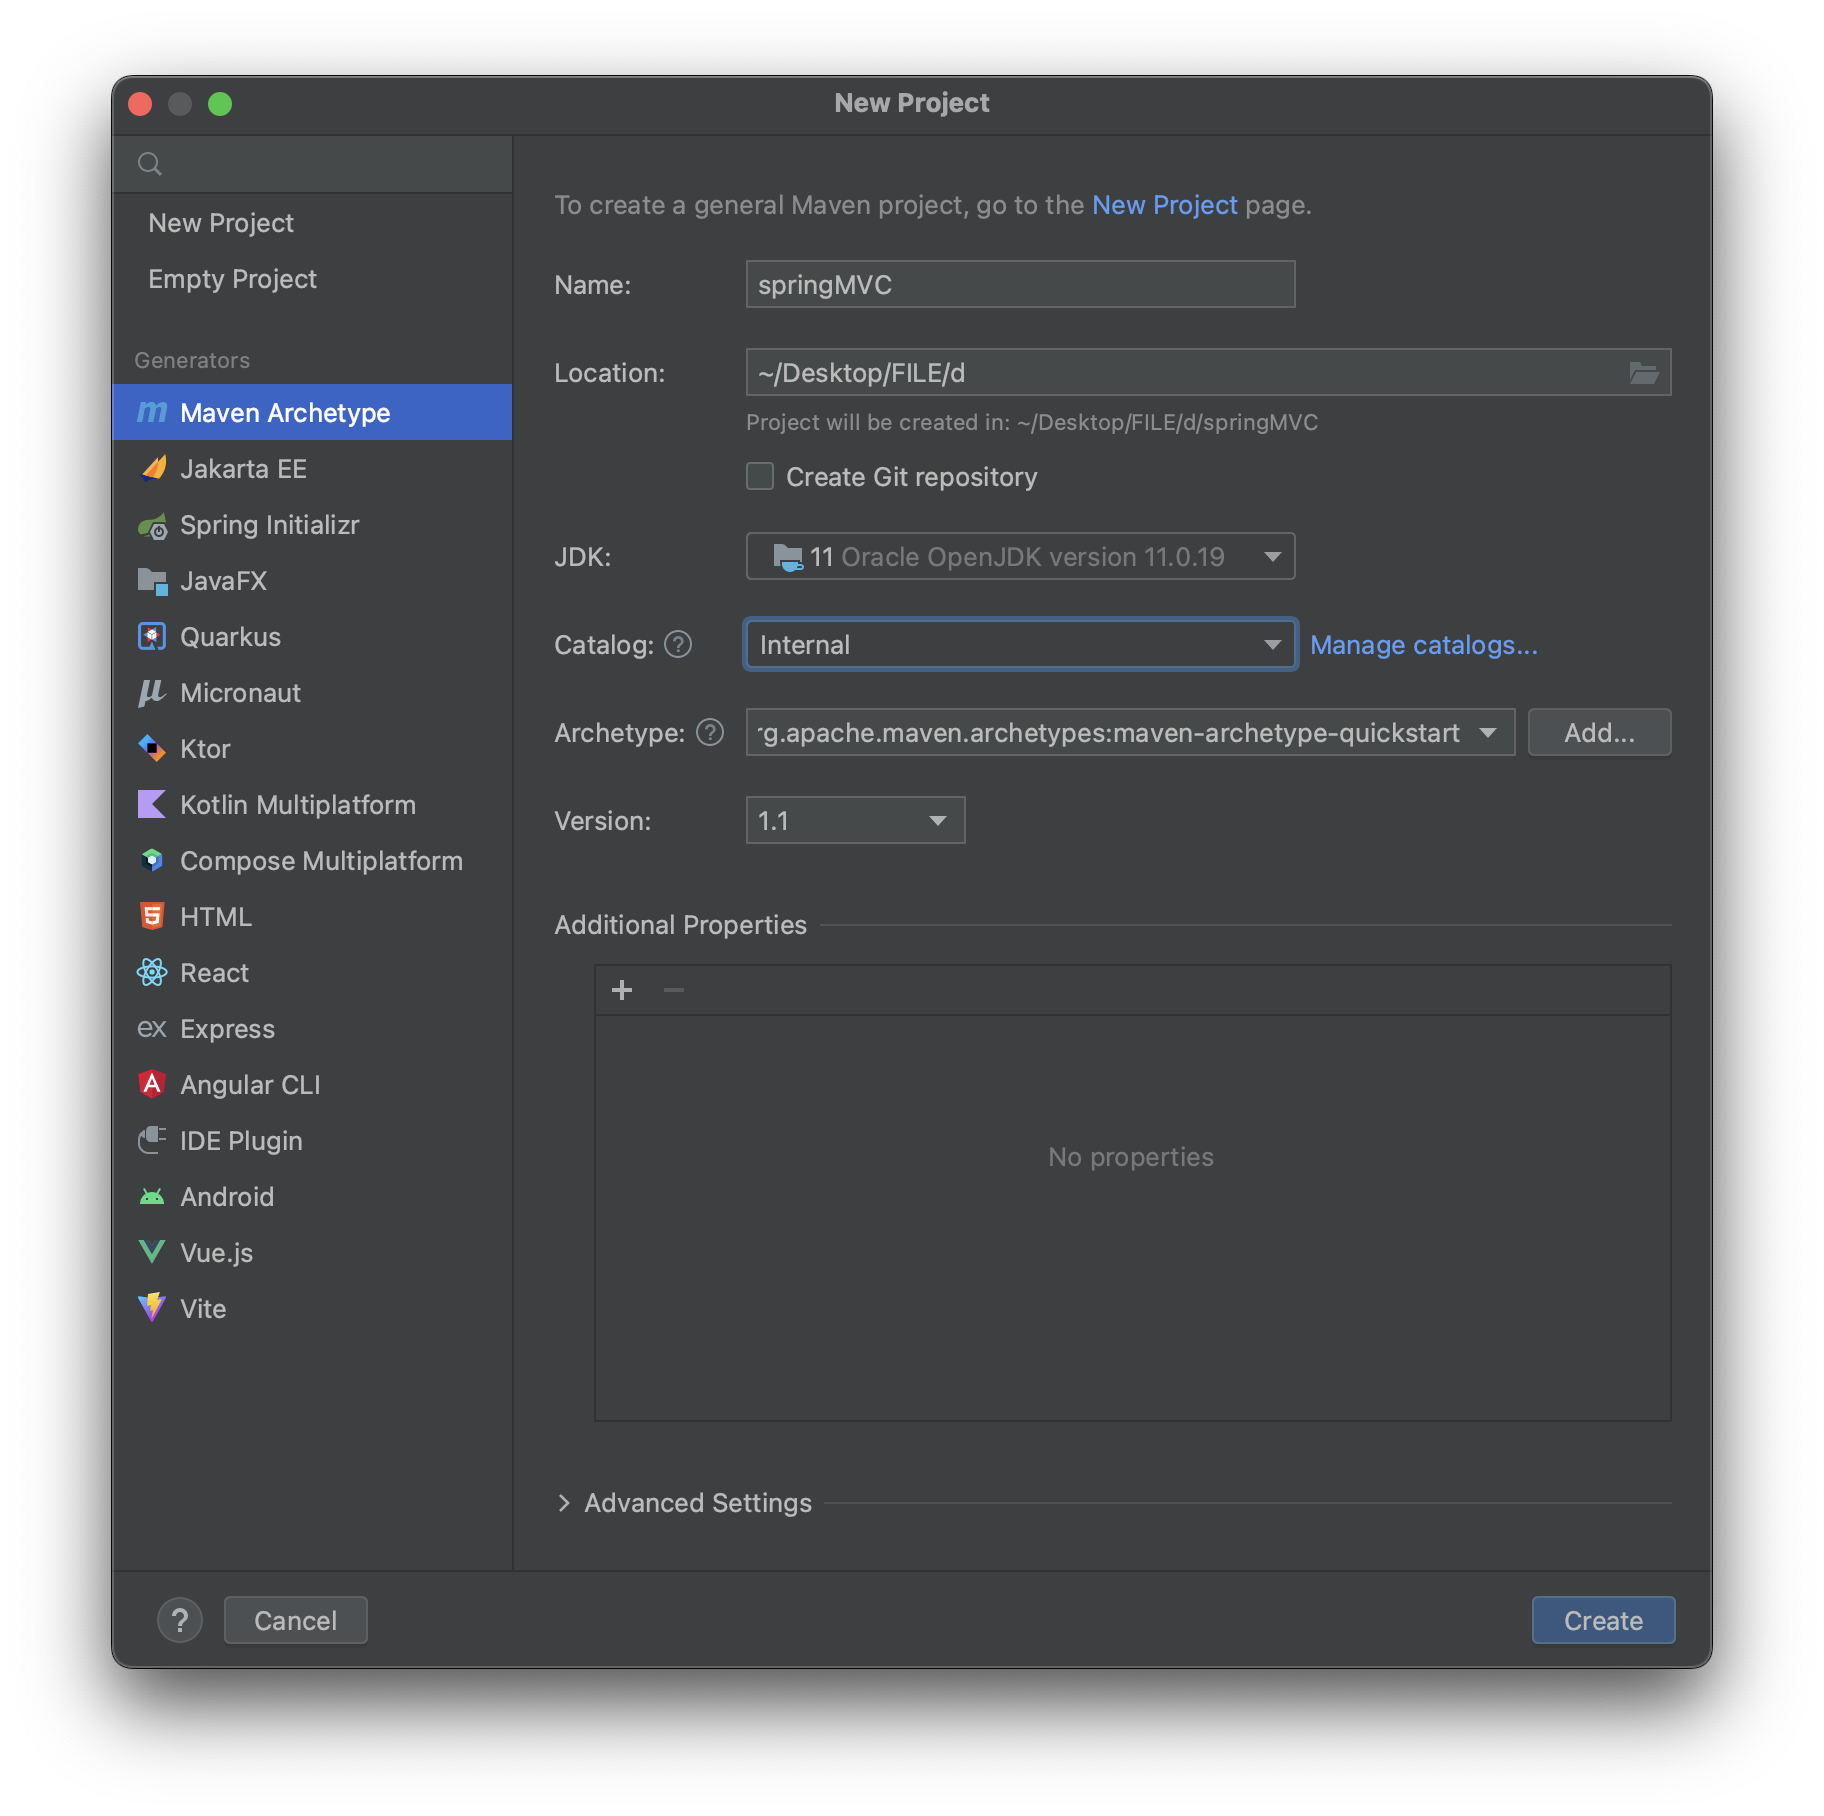Image resolution: width=1824 pixels, height=1816 pixels.
Task: Open the Catalog help question icon
Action: click(x=678, y=645)
